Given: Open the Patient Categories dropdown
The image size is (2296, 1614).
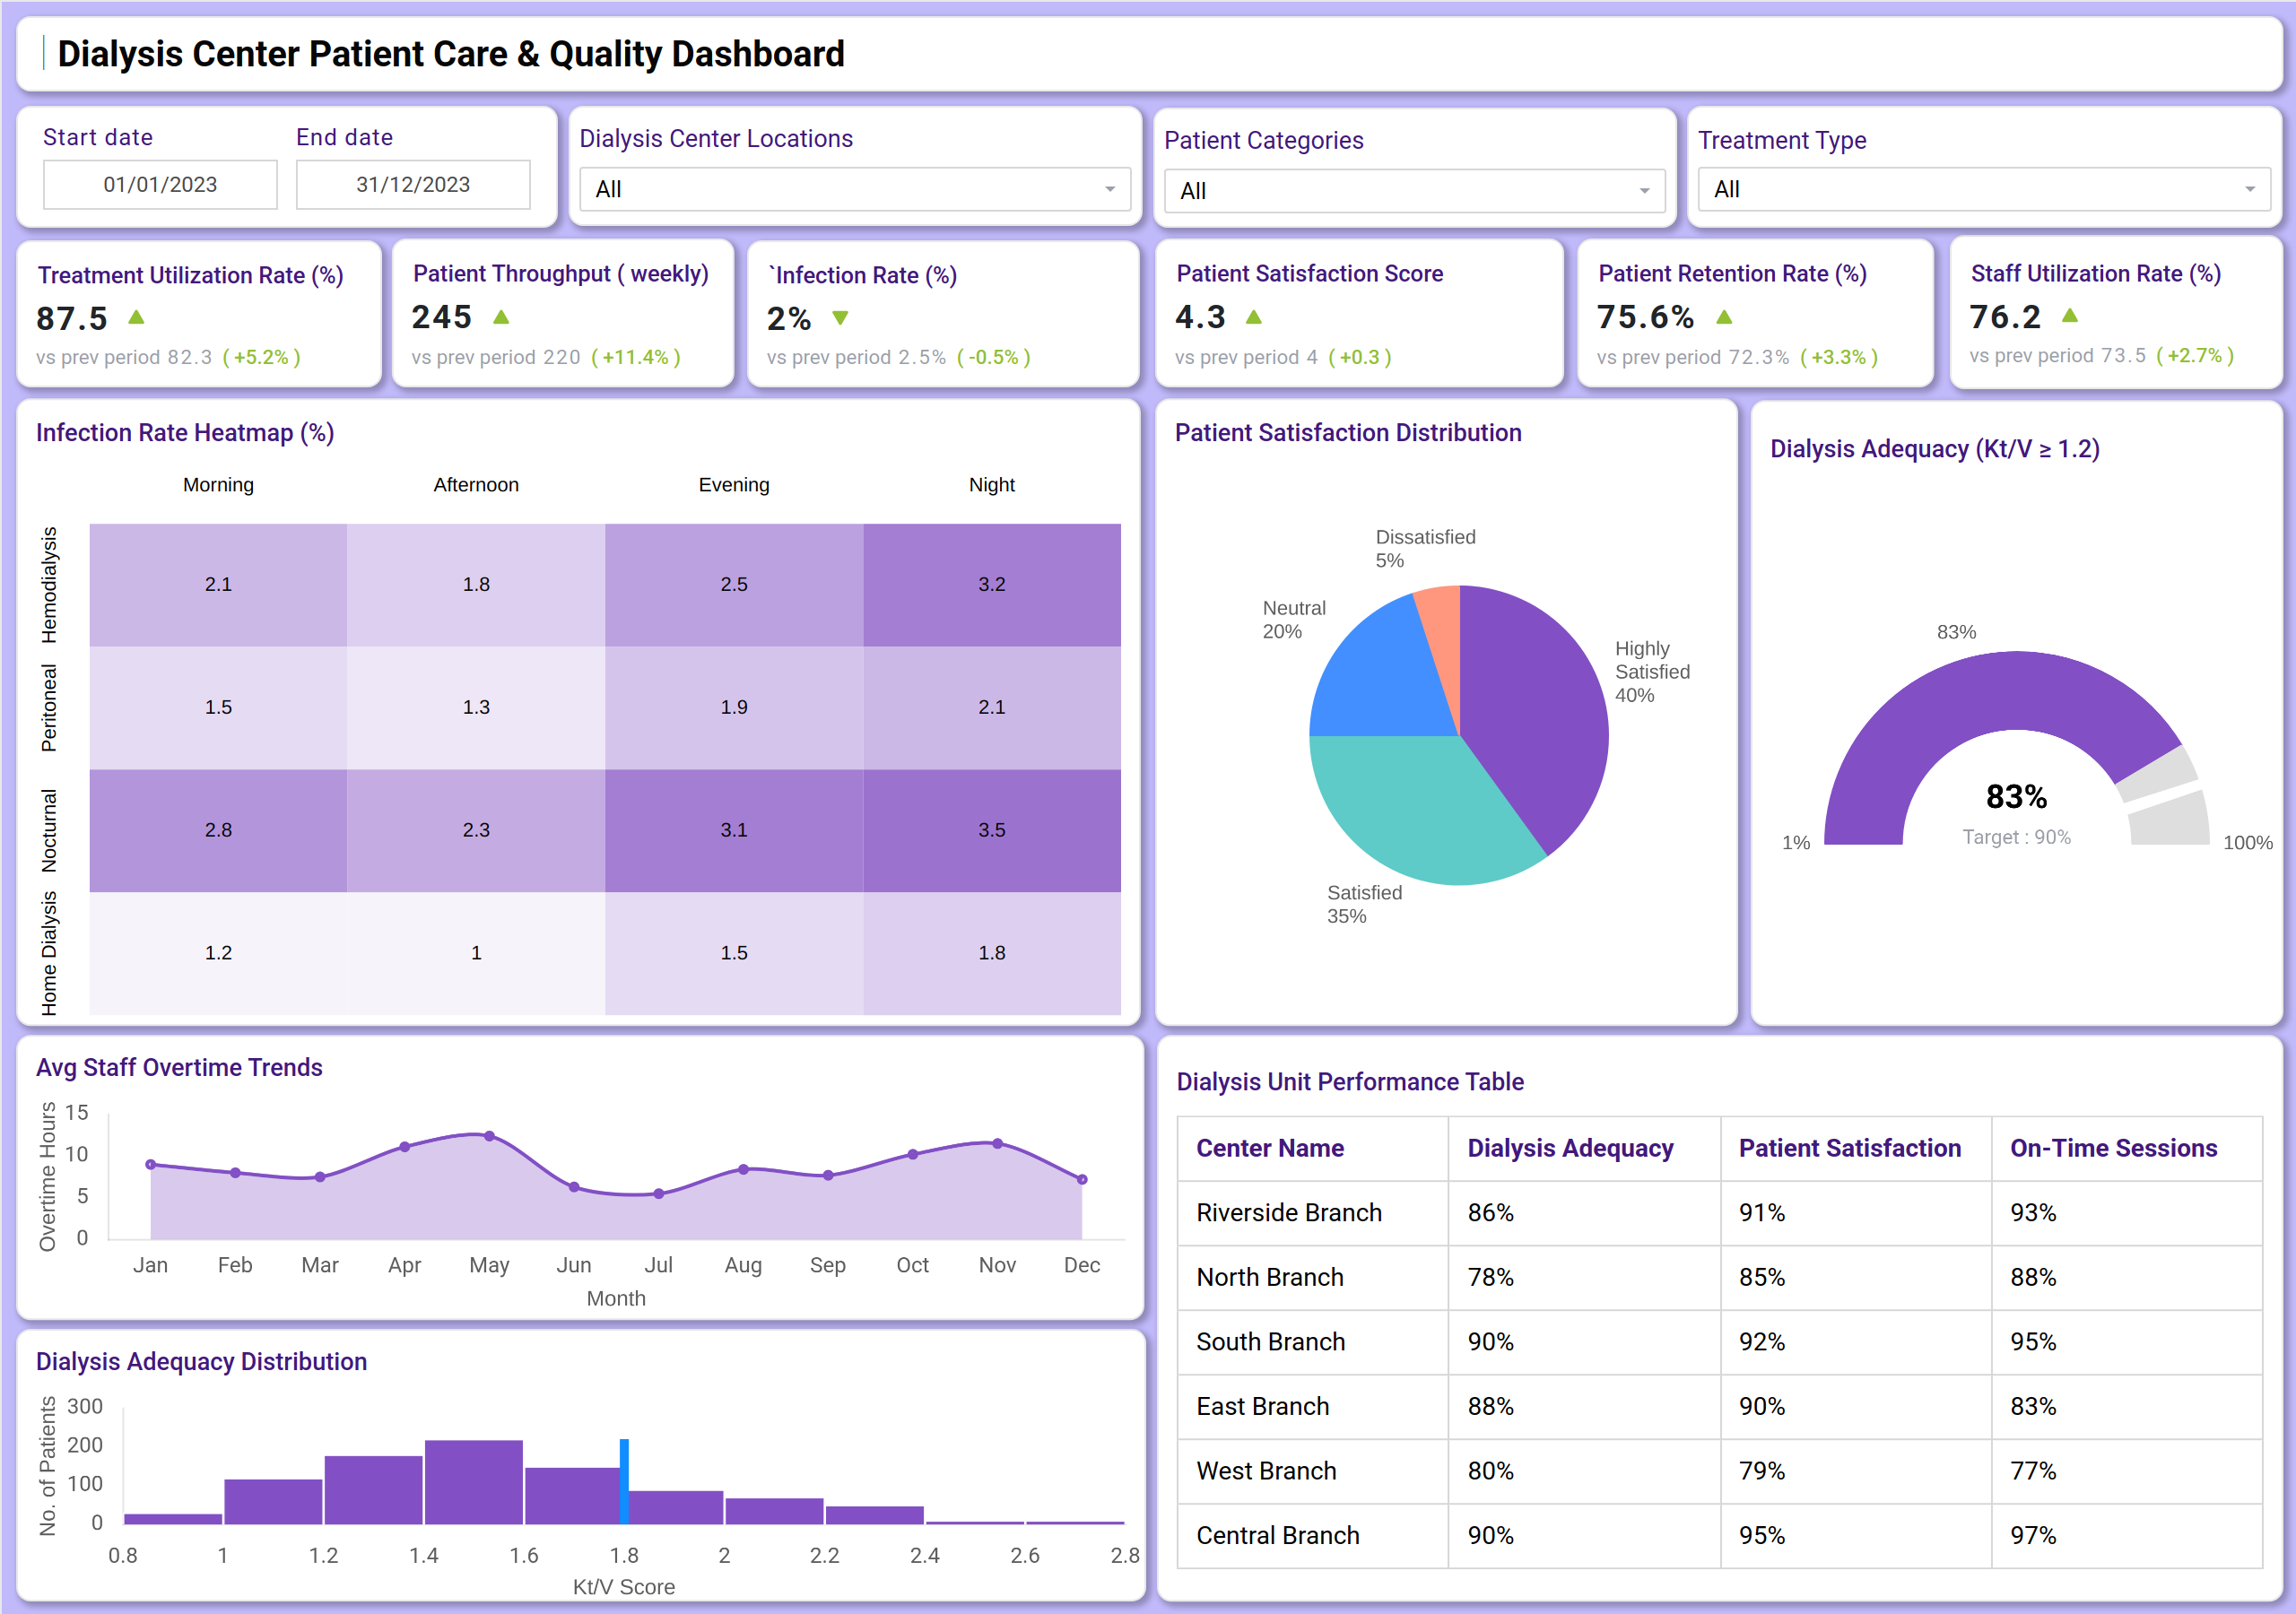Looking at the screenshot, I should coord(1414,191).
